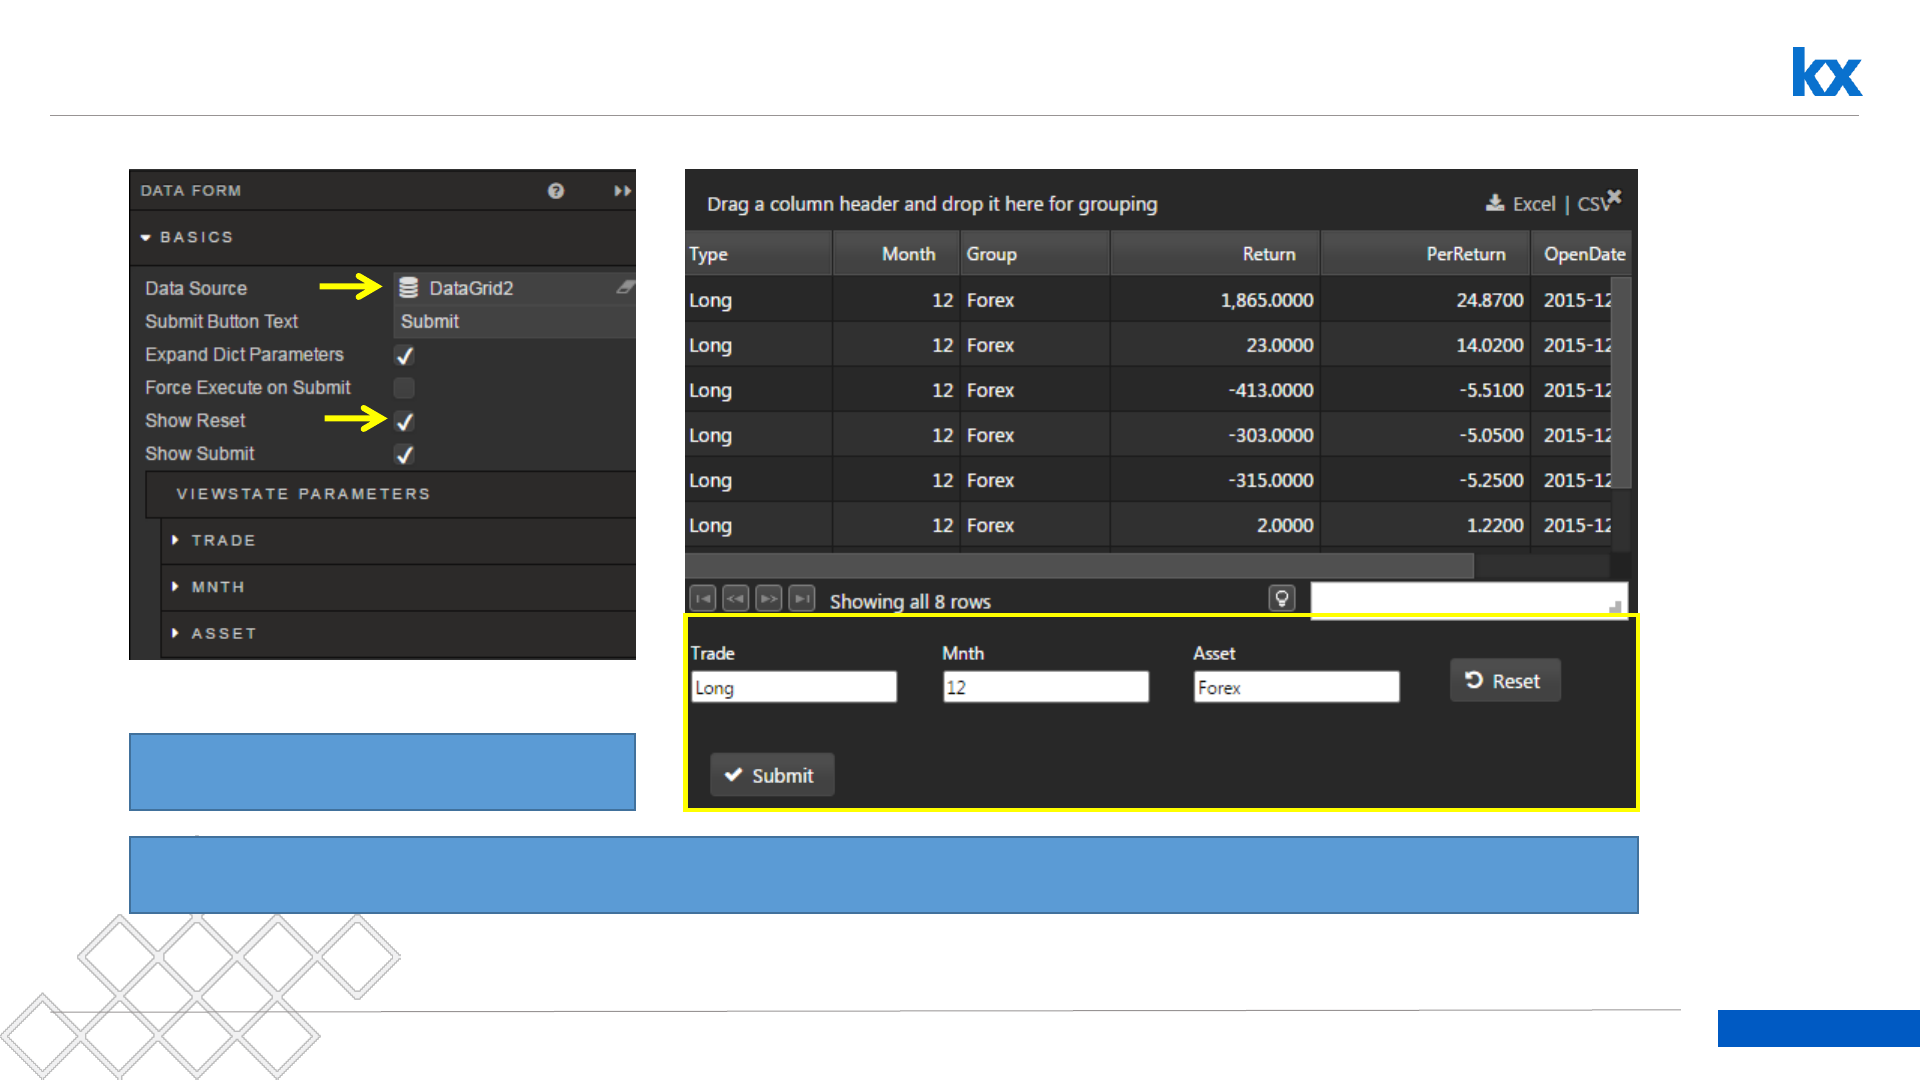Image resolution: width=1920 pixels, height=1080 pixels.
Task: Click the Reset button
Action: (1504, 681)
